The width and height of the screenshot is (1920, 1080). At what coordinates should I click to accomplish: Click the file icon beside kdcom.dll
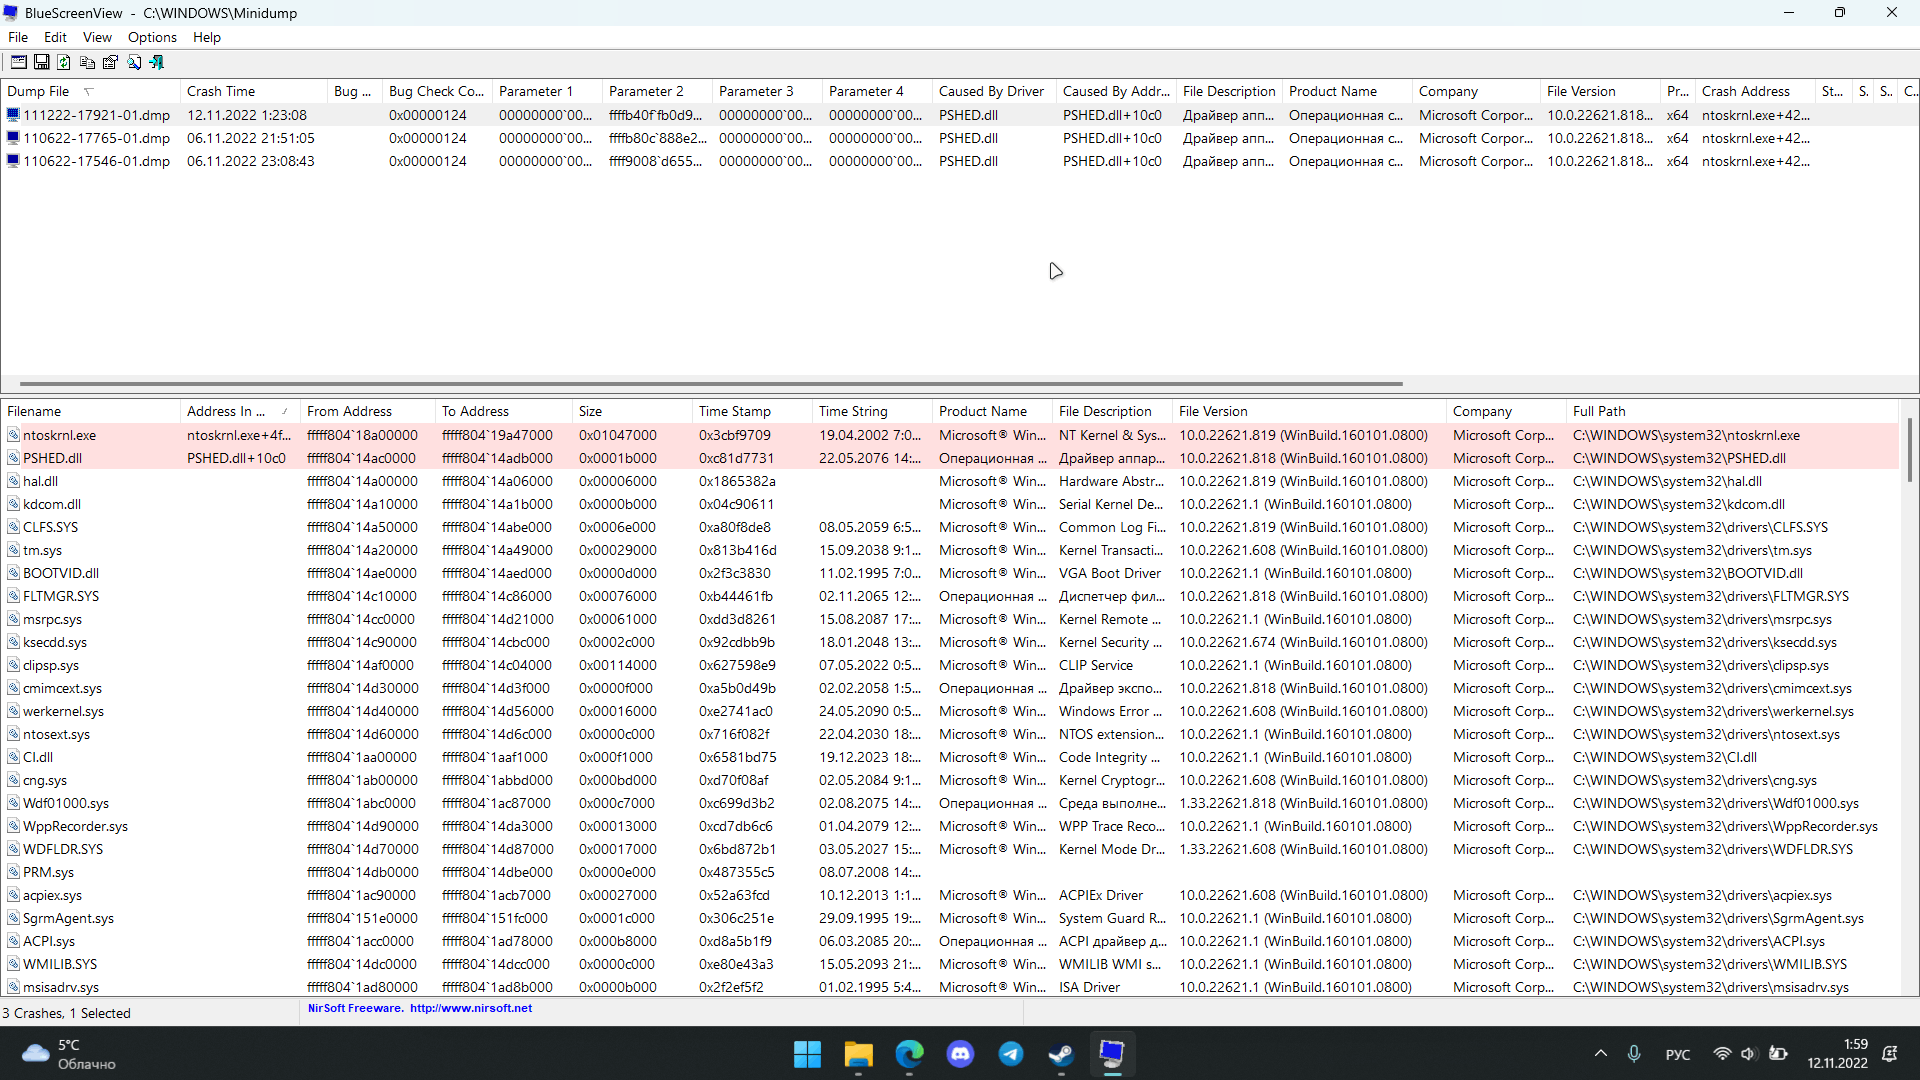coord(13,504)
